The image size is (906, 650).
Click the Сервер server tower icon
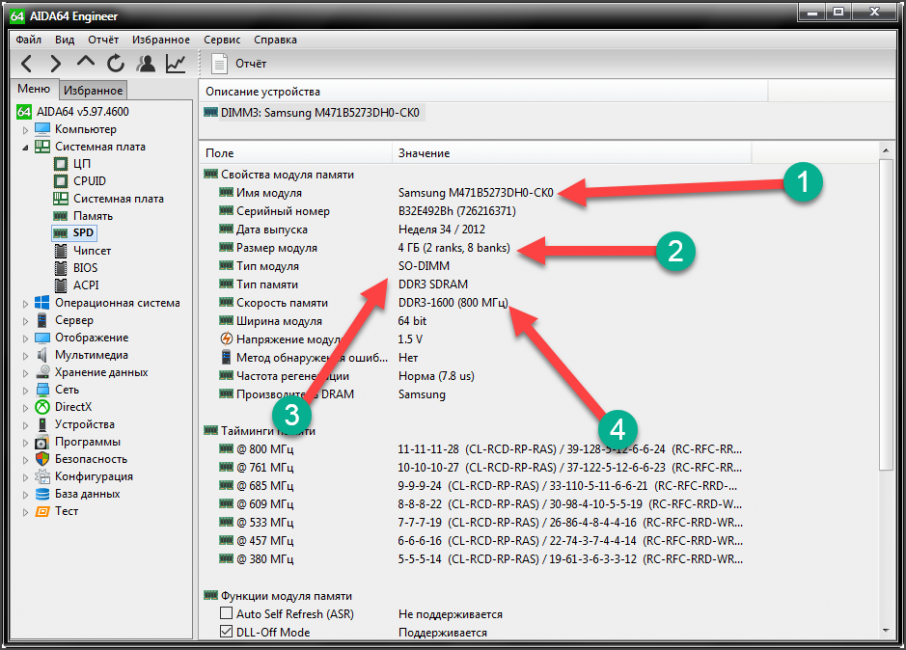tap(42, 320)
